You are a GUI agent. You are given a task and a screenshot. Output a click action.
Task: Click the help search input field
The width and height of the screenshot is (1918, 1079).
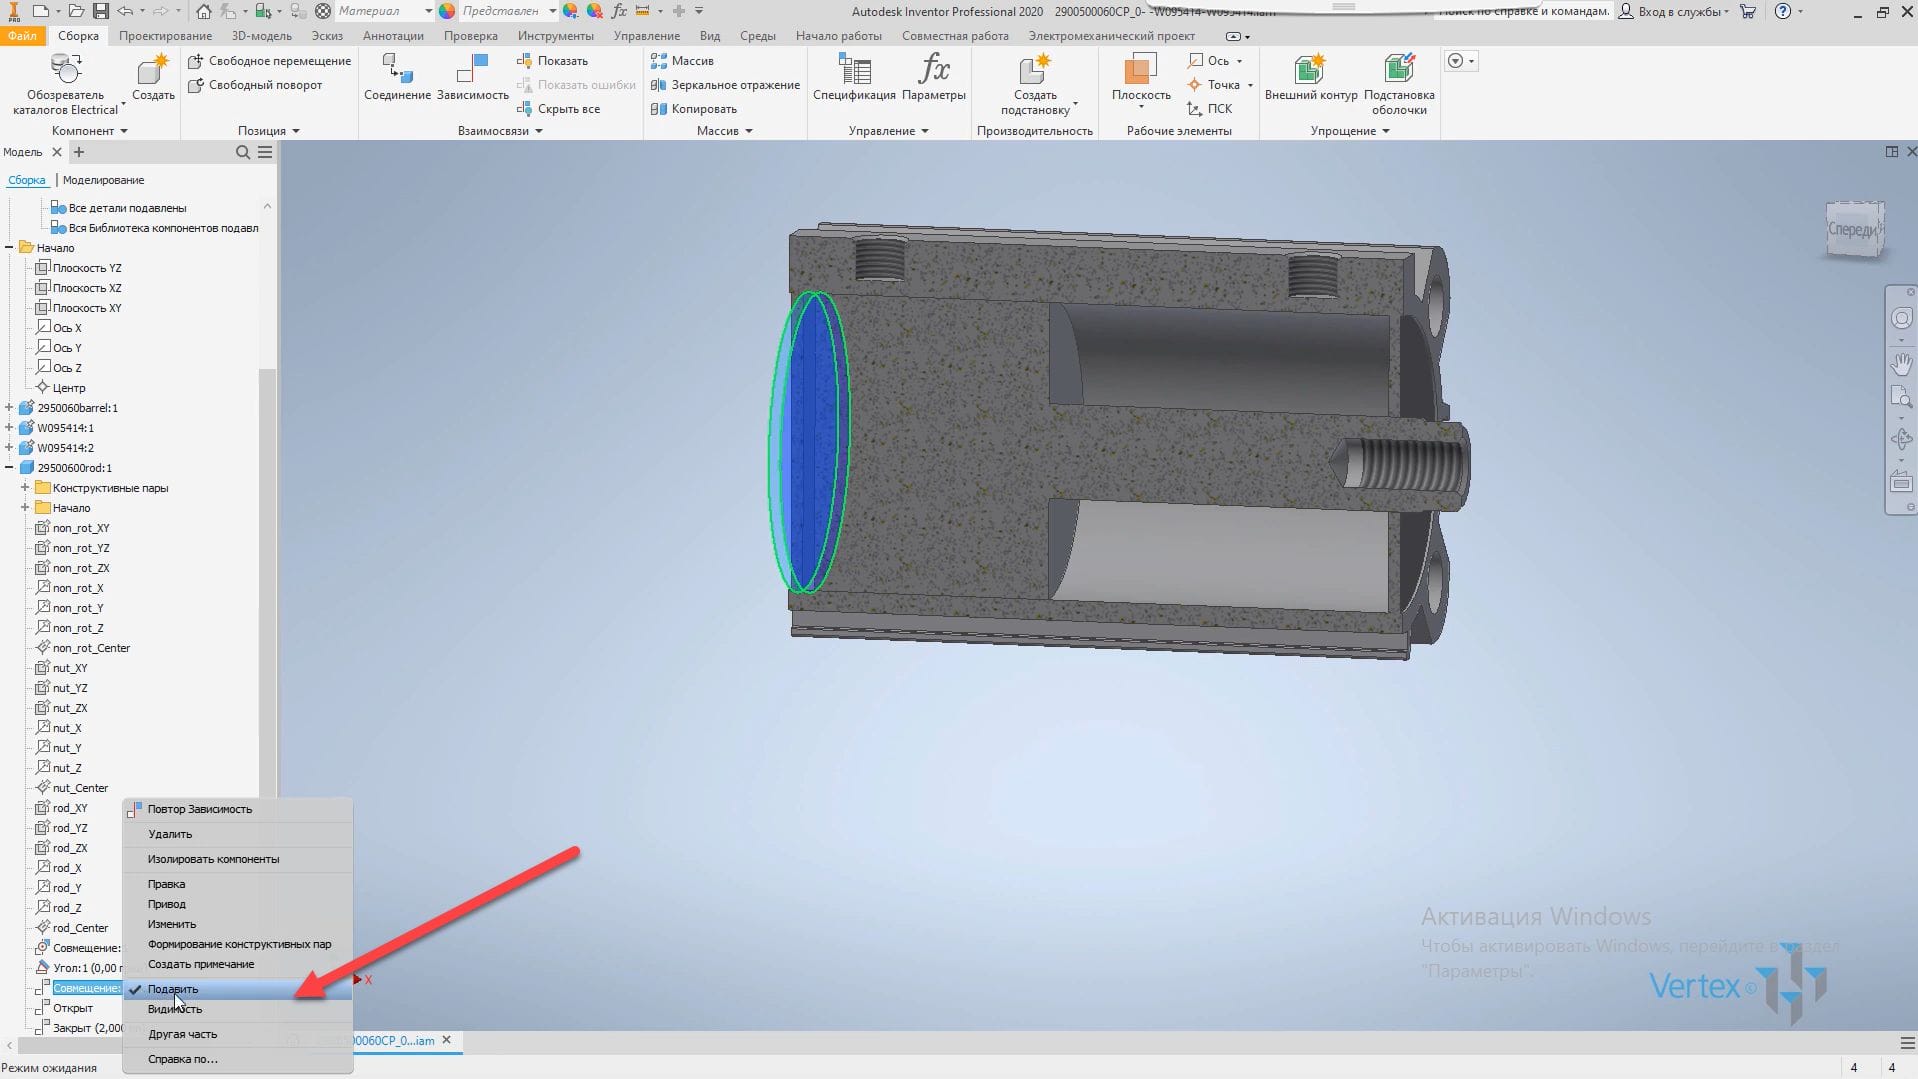[x=1524, y=11]
